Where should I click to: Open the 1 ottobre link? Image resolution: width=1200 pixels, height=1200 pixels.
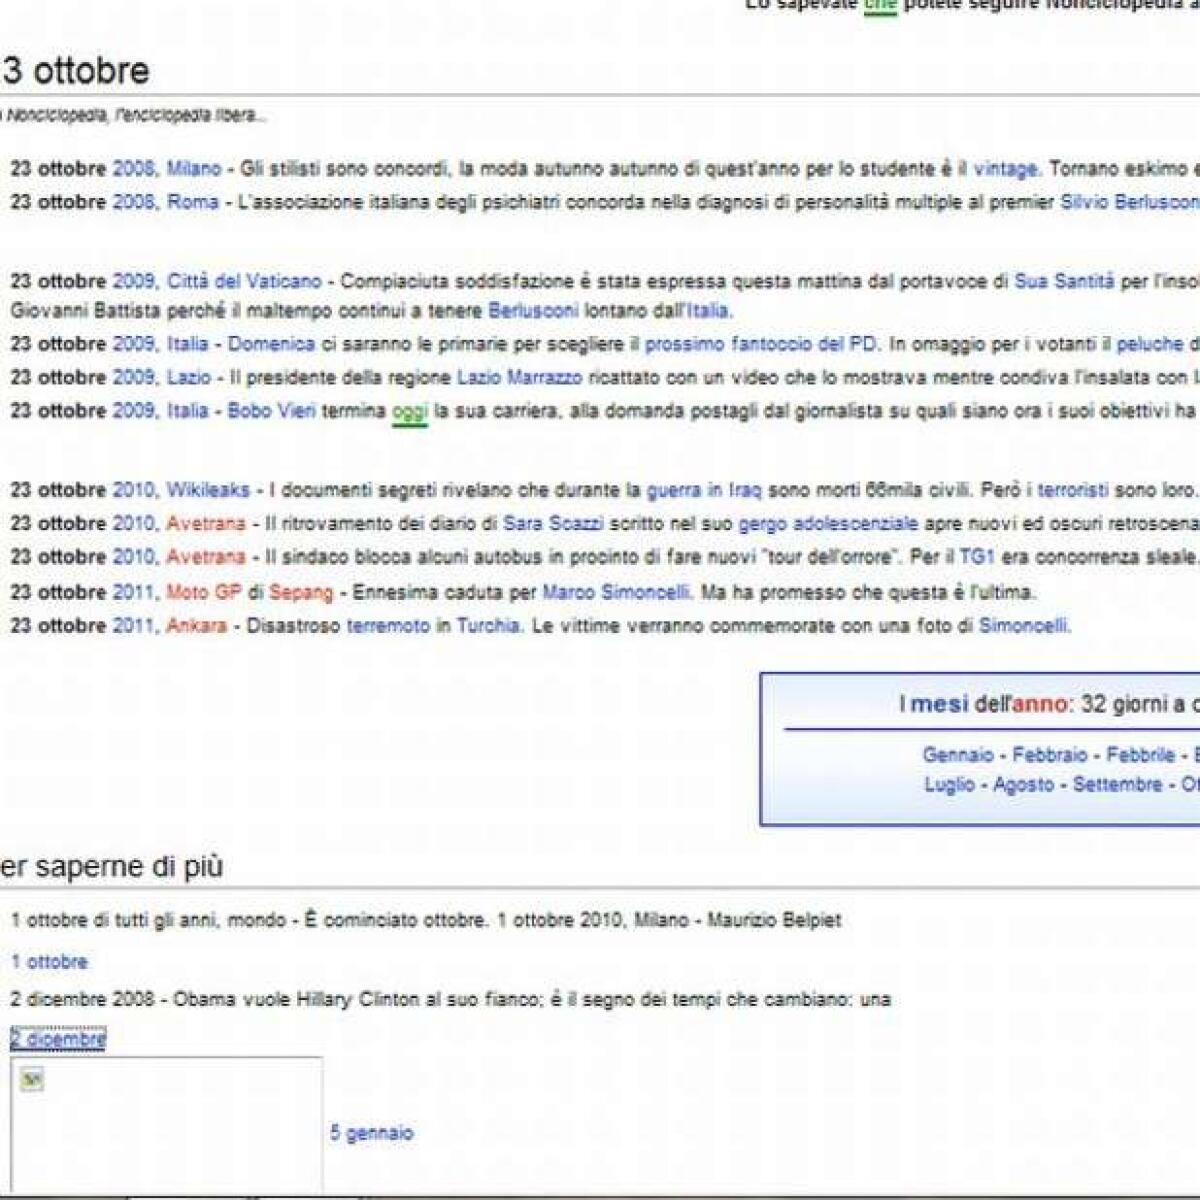(49, 962)
